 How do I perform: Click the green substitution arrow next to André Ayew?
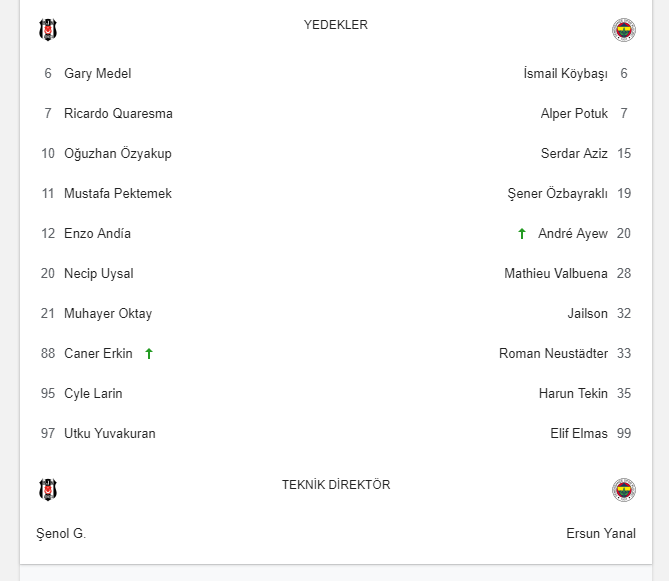(x=522, y=234)
